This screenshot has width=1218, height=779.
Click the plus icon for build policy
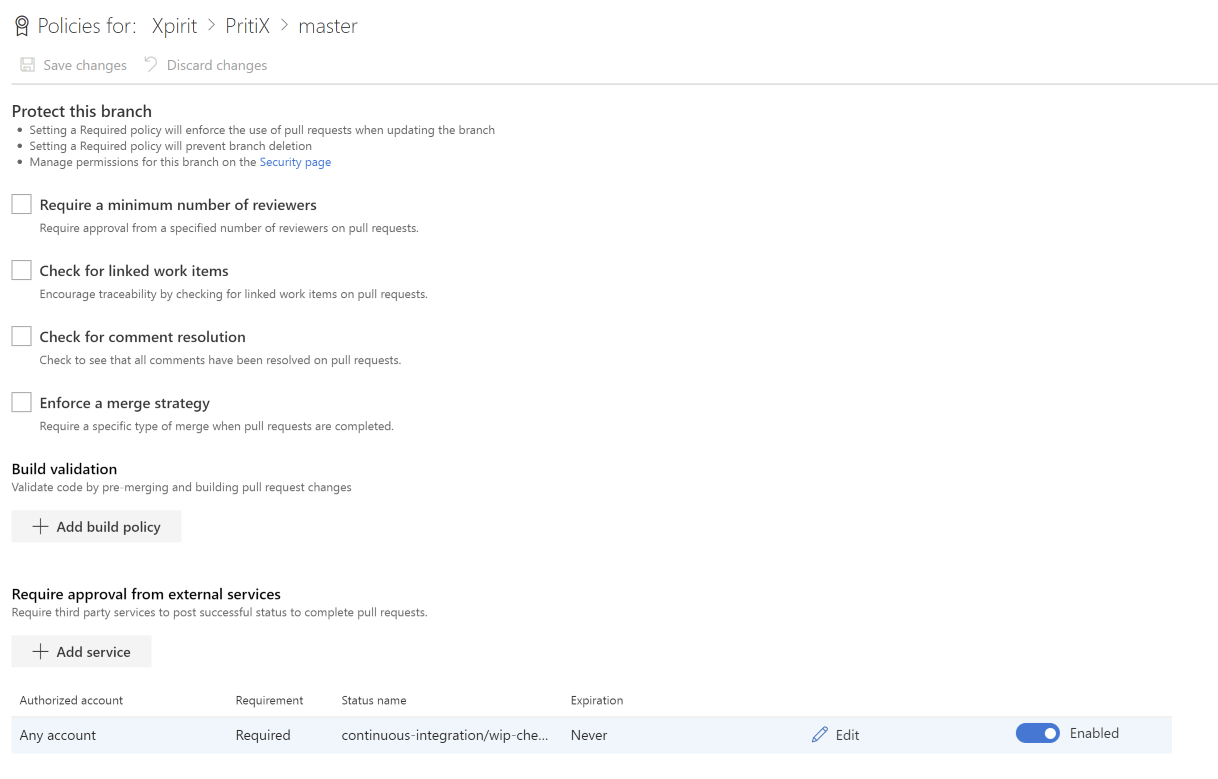click(x=40, y=527)
